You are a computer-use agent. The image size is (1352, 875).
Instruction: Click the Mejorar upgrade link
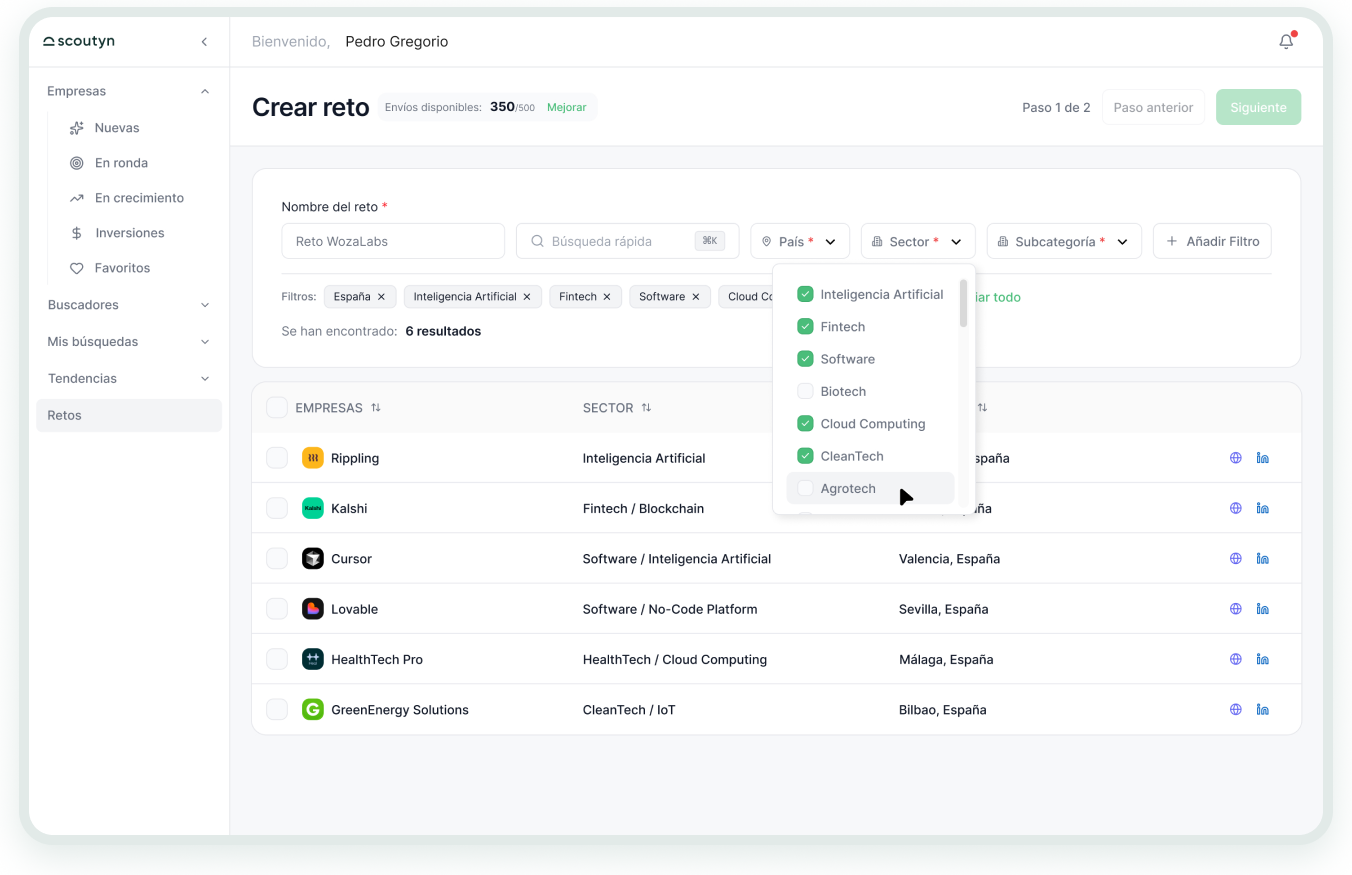[566, 107]
